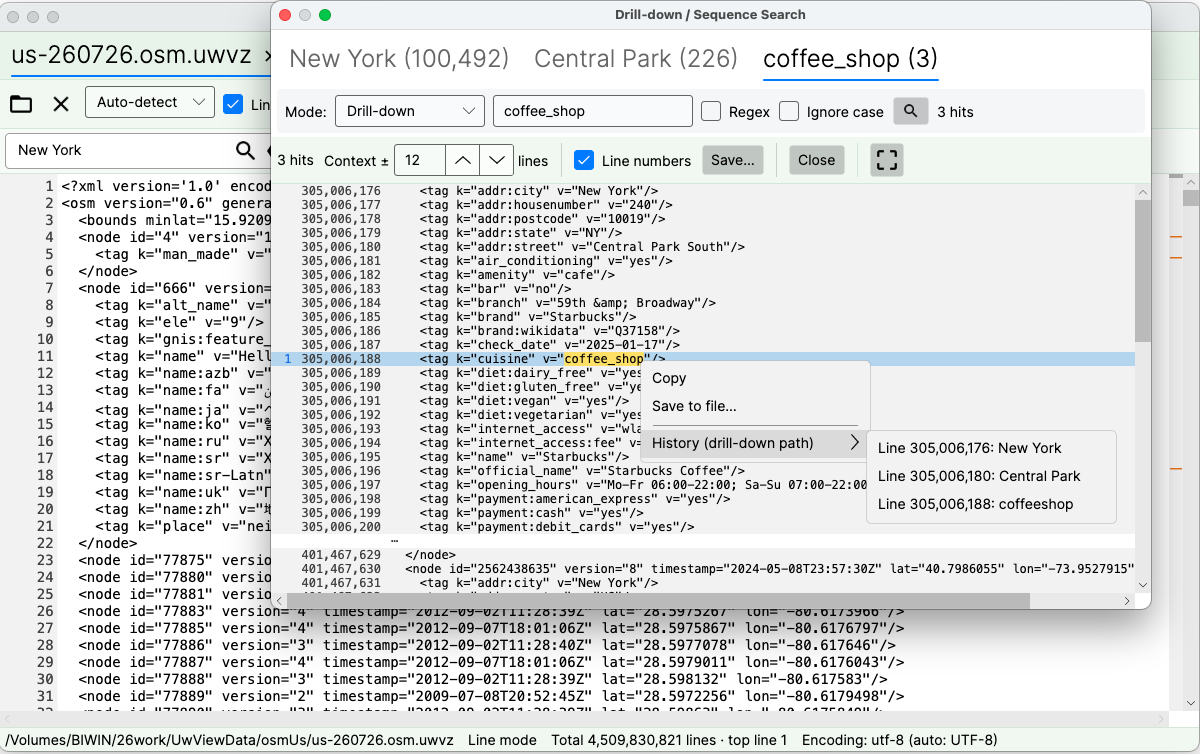Select the History (drill-down path) menu entry
Viewport: 1200px width, 754px height.
point(755,443)
